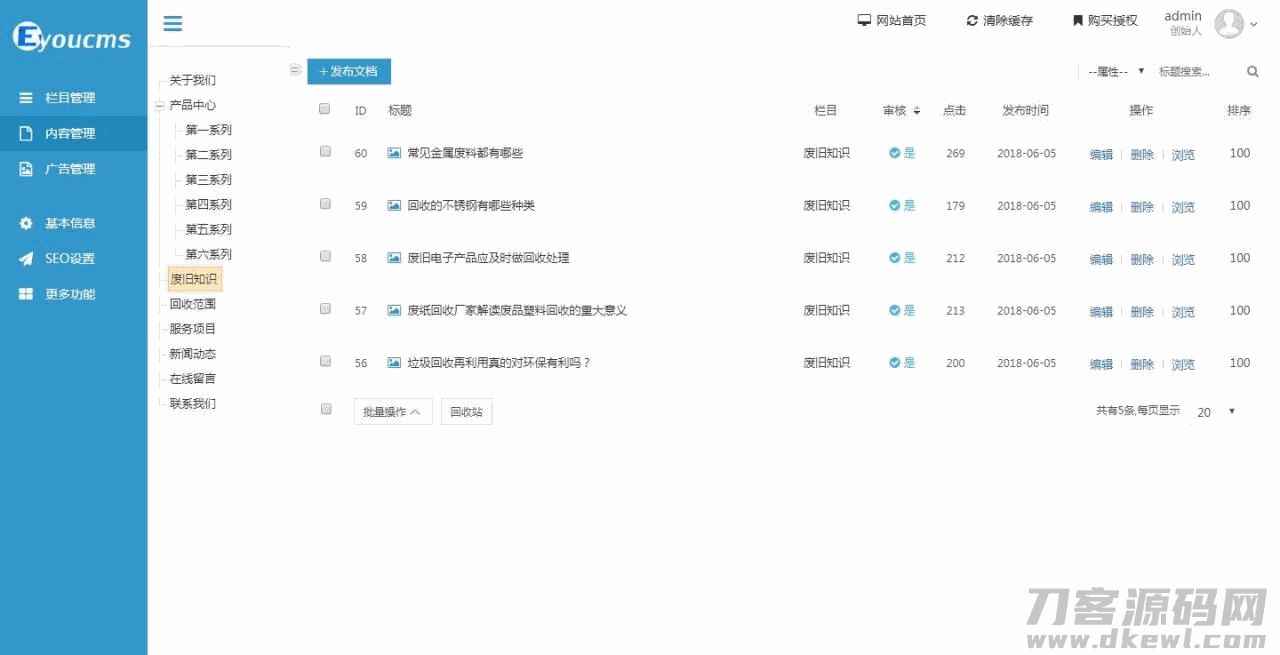Click the admin user avatar icon

[x=1229, y=24]
